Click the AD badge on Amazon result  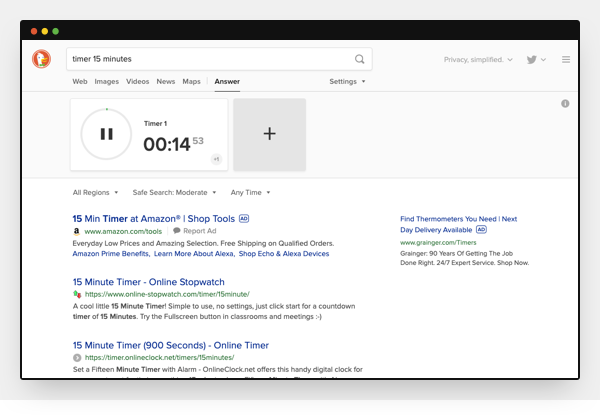click(244, 218)
